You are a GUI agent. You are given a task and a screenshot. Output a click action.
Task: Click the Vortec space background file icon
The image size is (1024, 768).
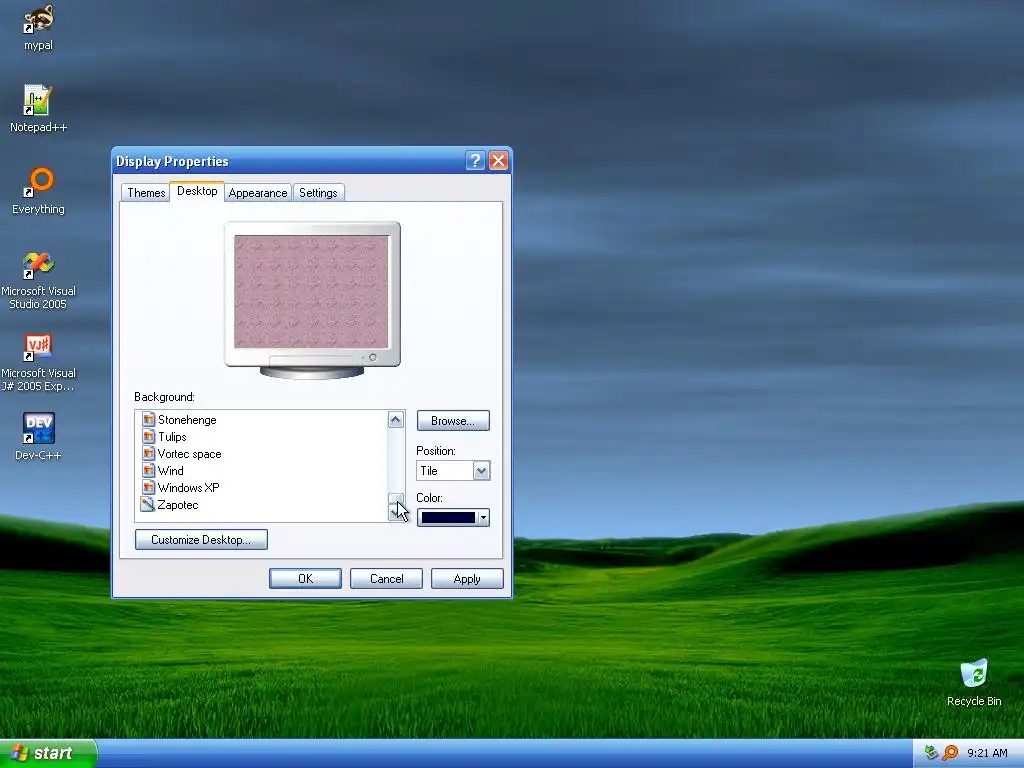148,453
